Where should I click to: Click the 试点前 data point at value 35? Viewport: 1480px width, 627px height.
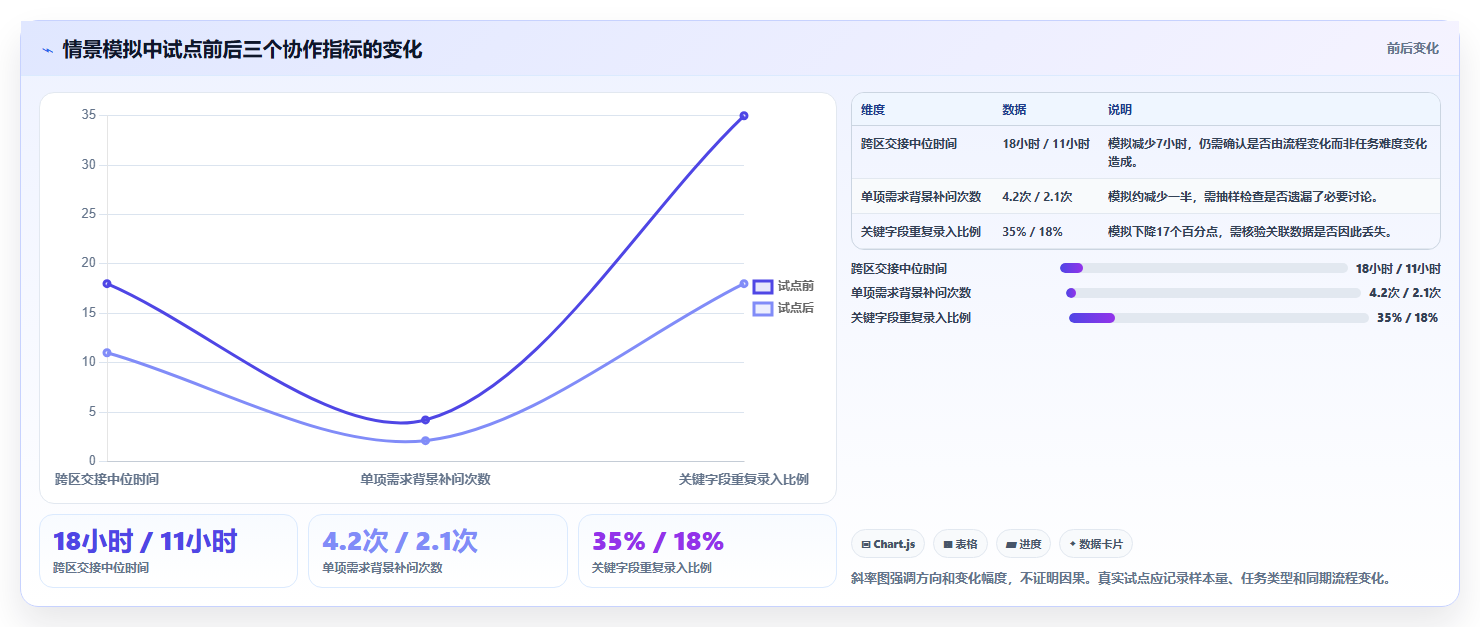pyautogui.click(x=744, y=115)
